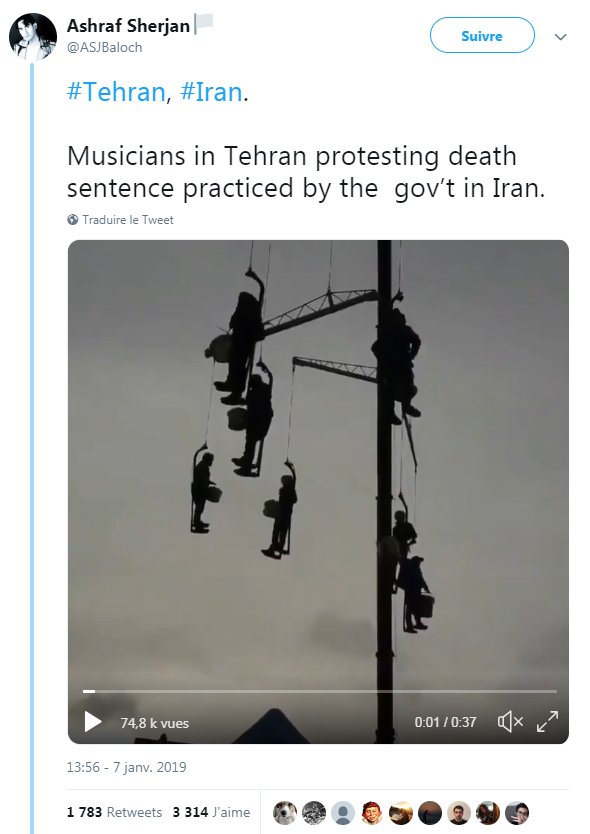Click the cartoon face liker avatar
Image resolution: width=590 pixels, height=834 pixels.
(x=372, y=813)
